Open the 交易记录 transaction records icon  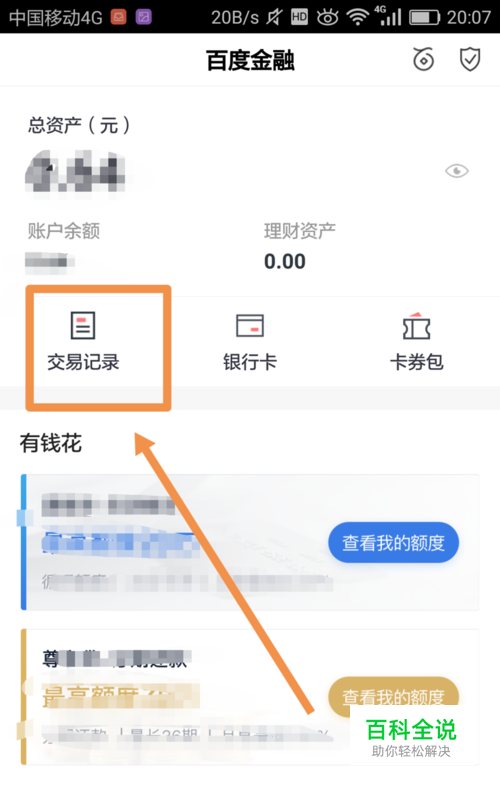pos(83,341)
